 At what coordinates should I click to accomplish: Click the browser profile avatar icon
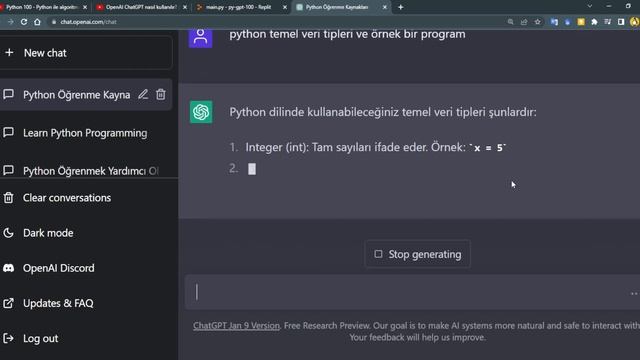pyautogui.click(x=634, y=22)
